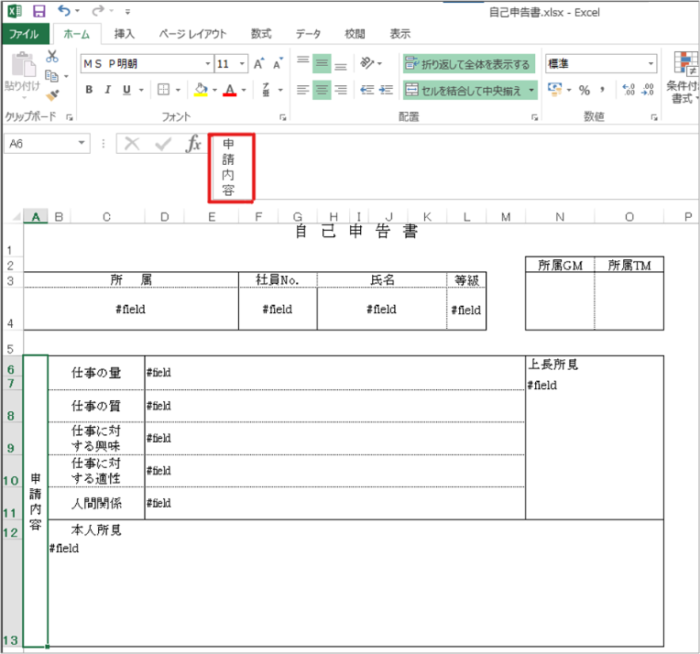Viewport: 700px width, 654px height.
Task: Apply accounting currency format
Action: pyautogui.click(x=555, y=89)
